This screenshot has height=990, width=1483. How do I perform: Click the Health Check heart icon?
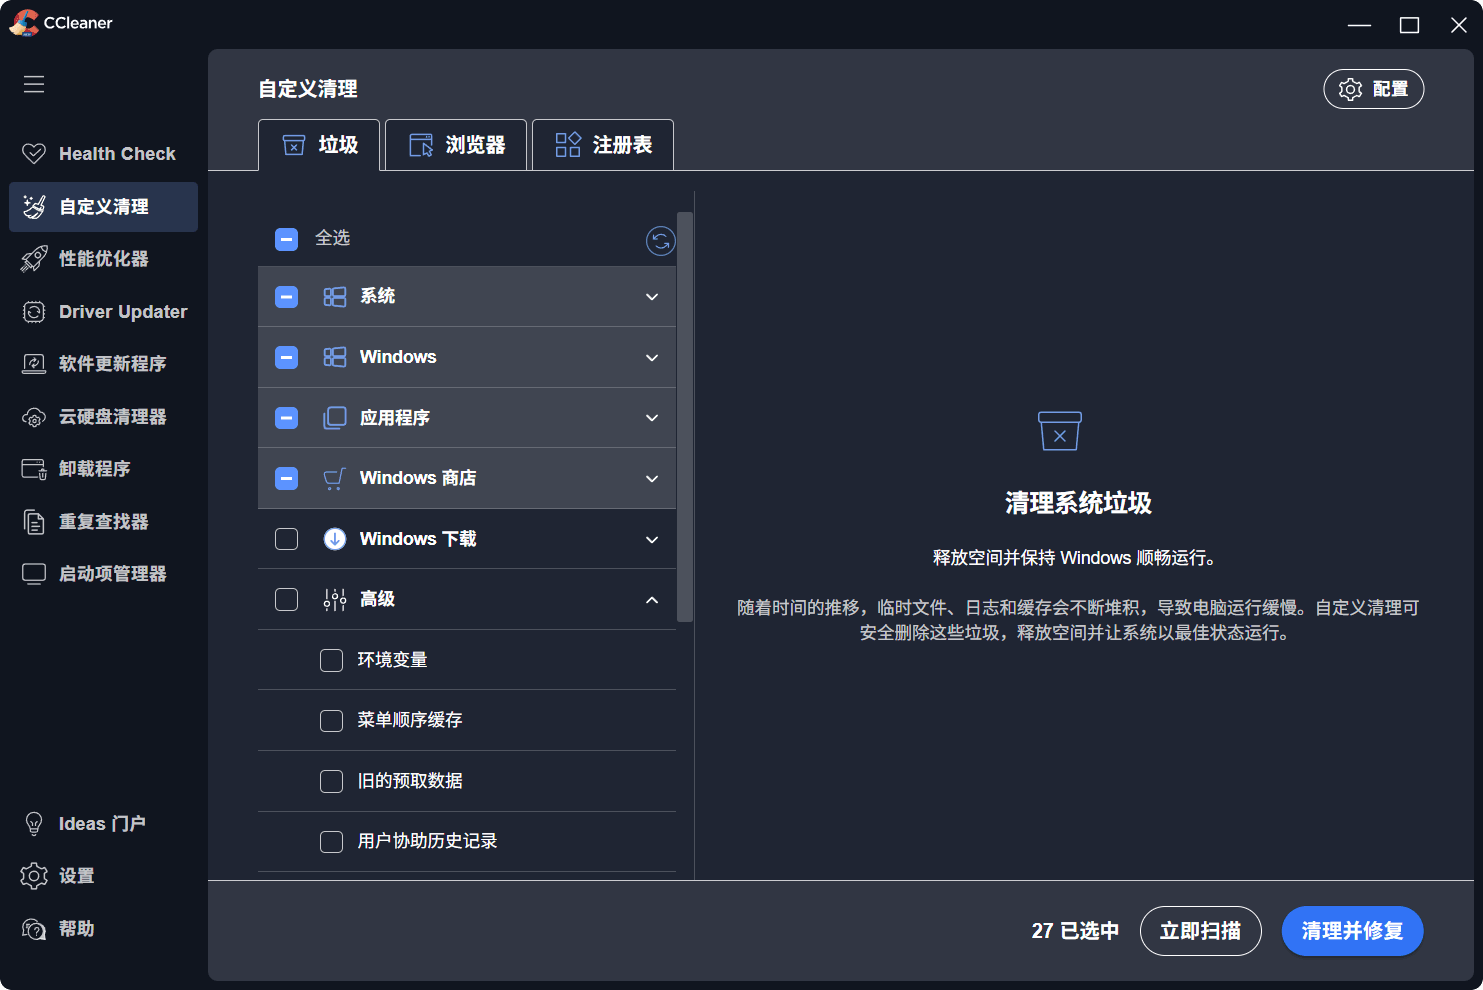[x=34, y=153]
